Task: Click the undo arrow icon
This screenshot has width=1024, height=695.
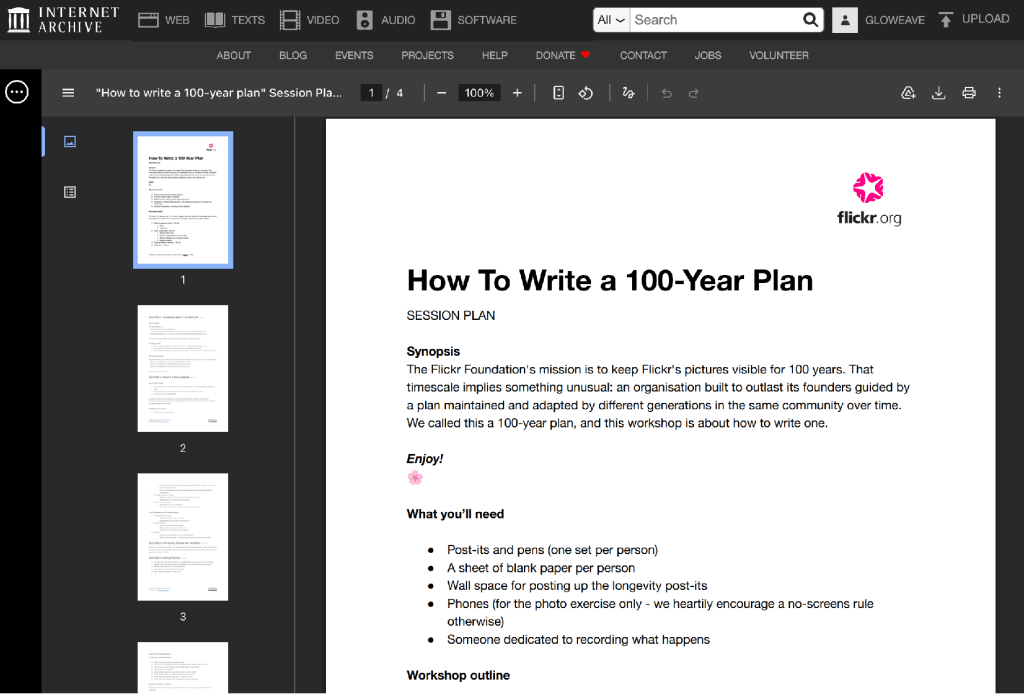Action: pyautogui.click(x=666, y=93)
